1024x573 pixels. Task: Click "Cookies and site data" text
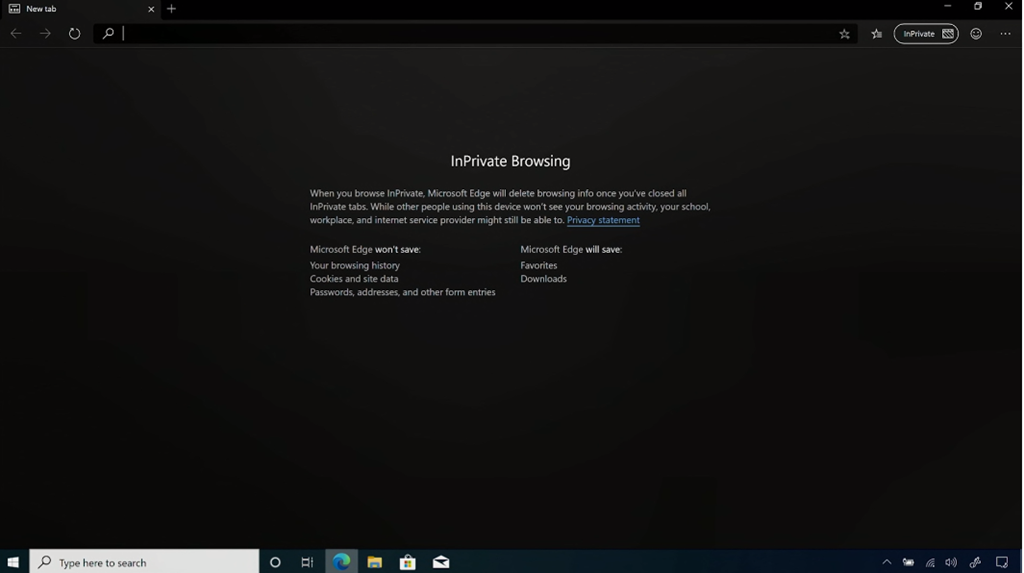[354, 279]
